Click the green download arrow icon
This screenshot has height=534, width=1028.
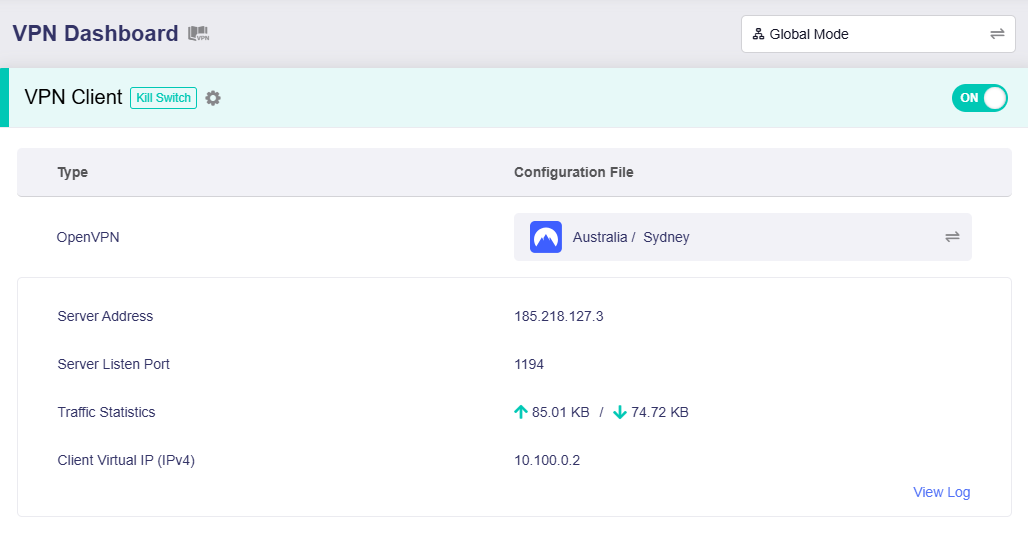[x=620, y=412]
